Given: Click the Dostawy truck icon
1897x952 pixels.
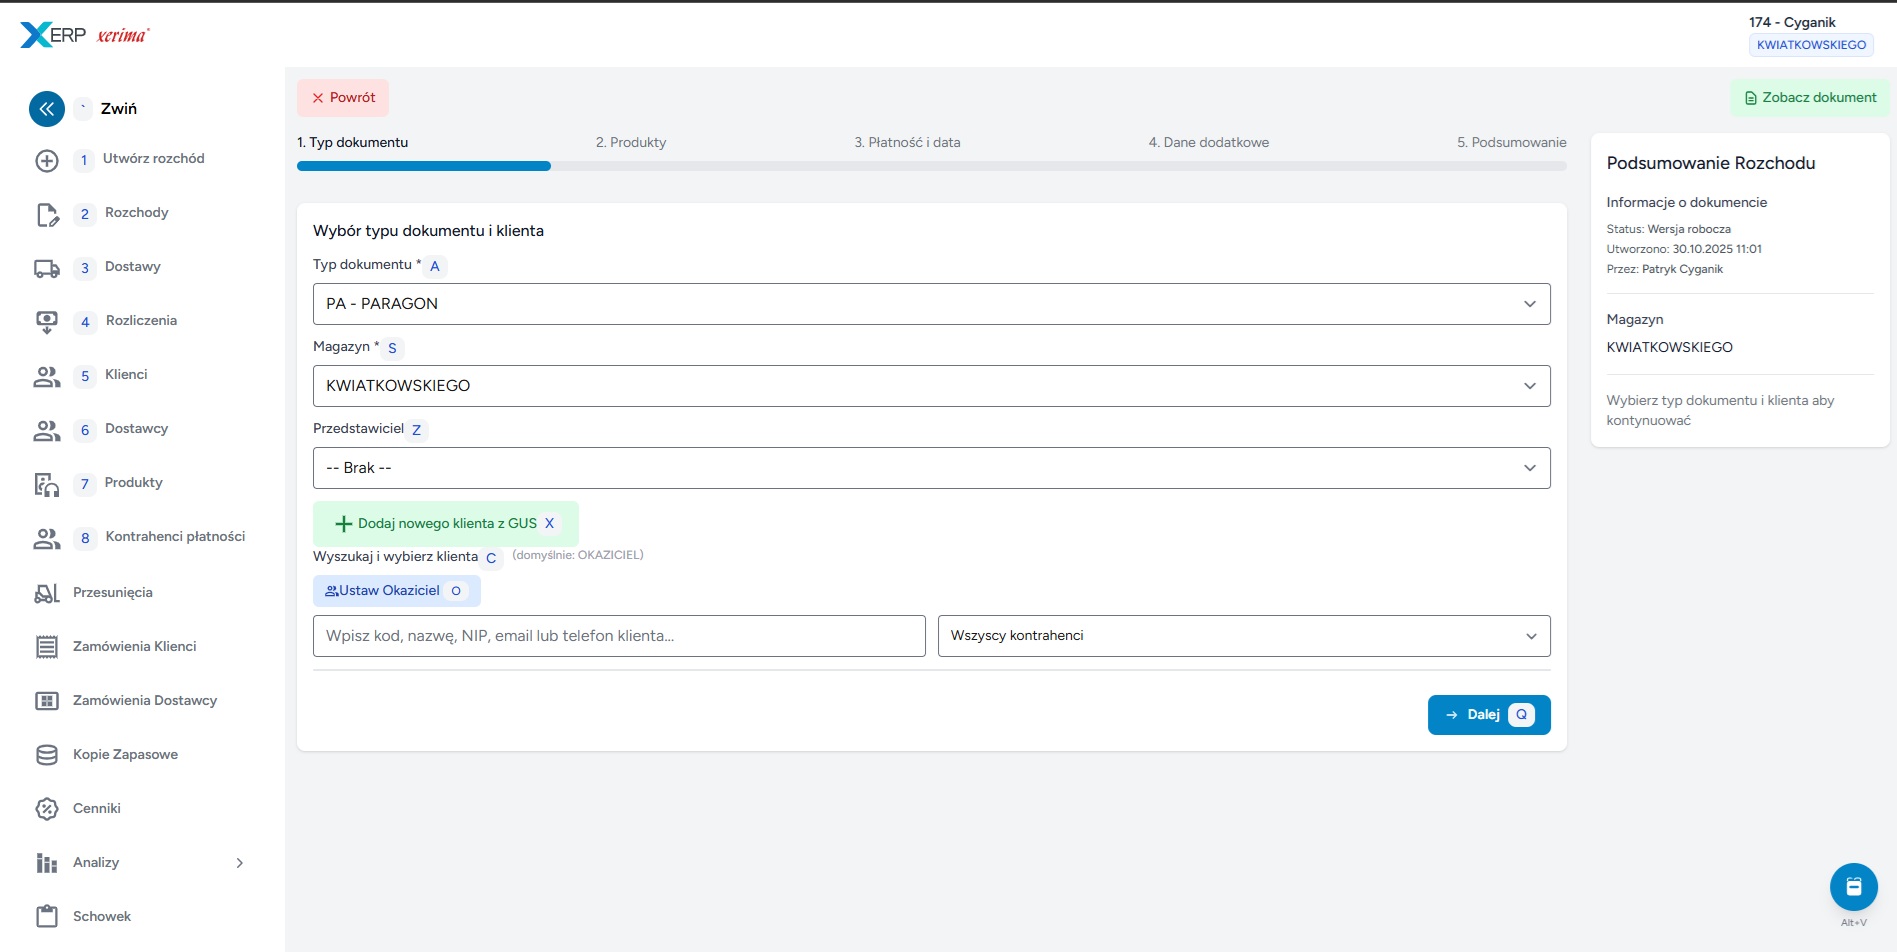Looking at the screenshot, I should pos(47,268).
